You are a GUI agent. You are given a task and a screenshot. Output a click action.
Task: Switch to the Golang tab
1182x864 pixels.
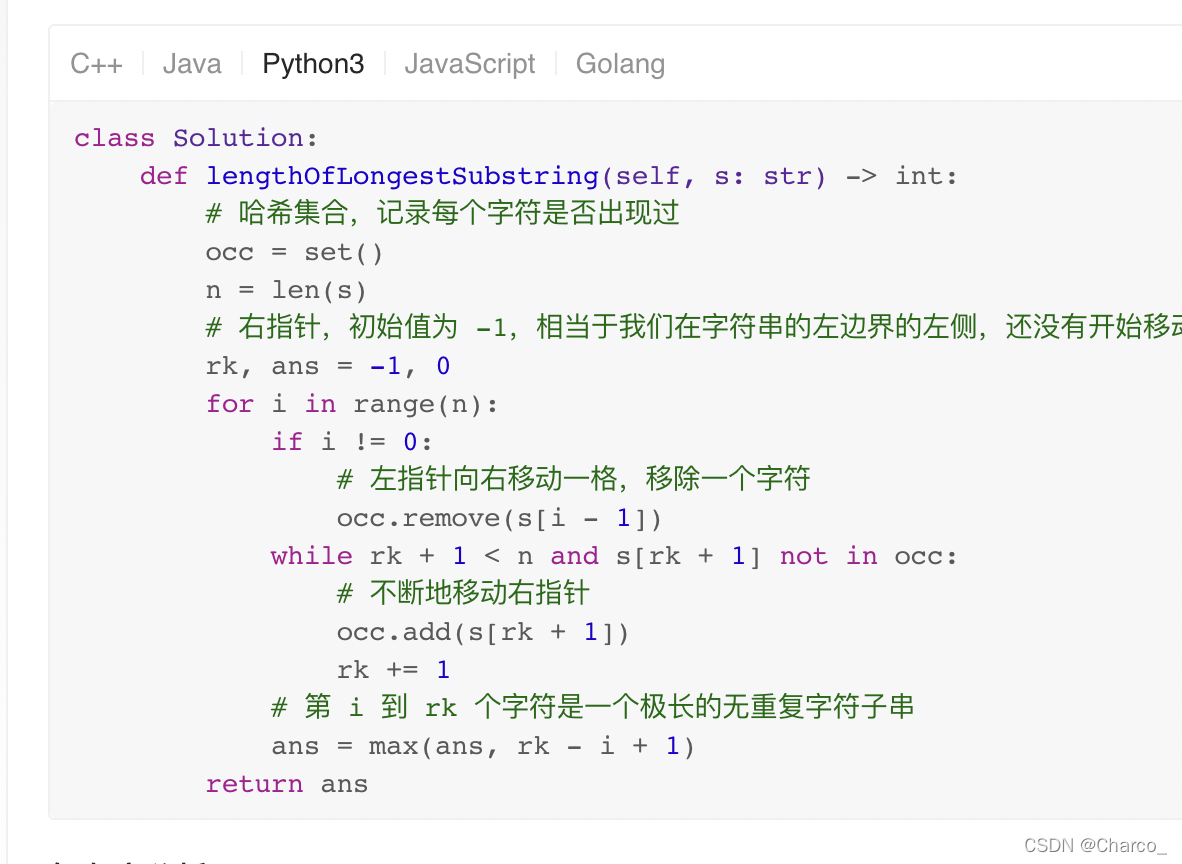point(620,63)
